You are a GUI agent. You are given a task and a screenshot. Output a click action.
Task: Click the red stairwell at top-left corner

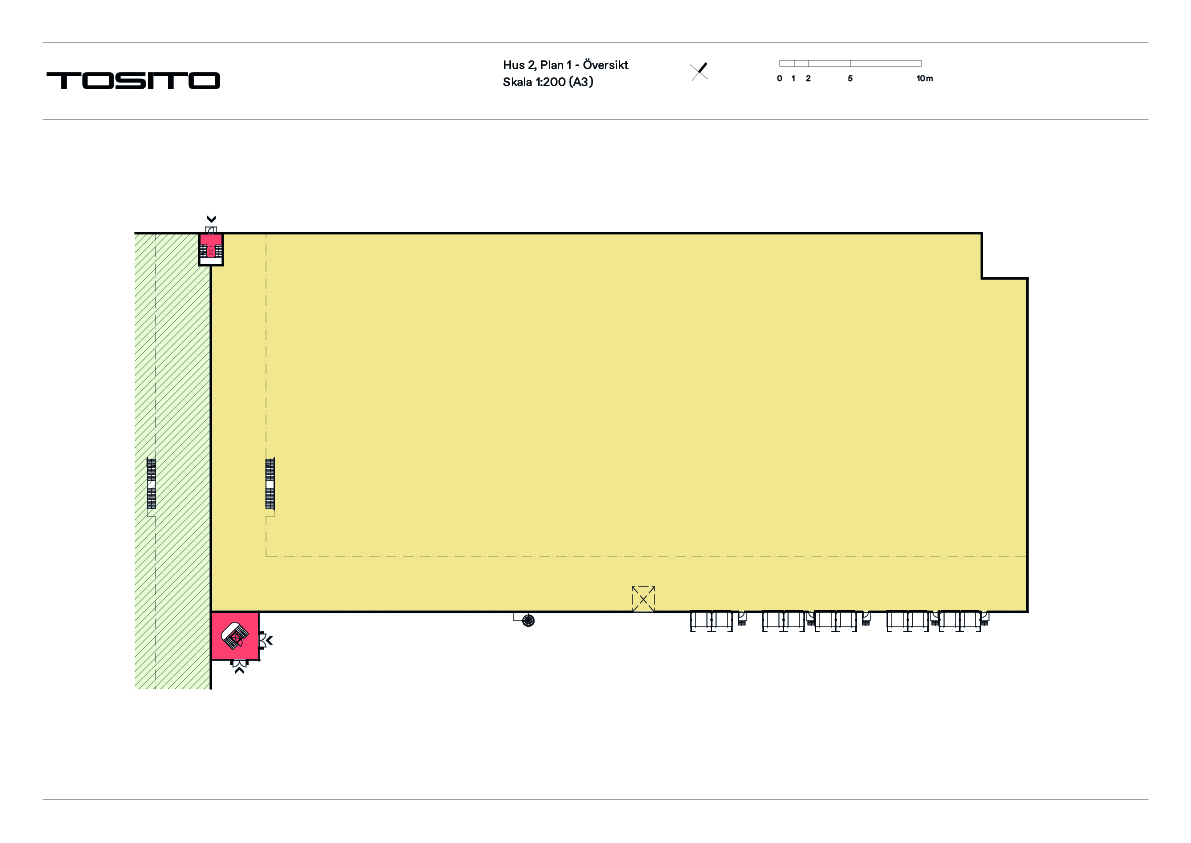point(211,249)
